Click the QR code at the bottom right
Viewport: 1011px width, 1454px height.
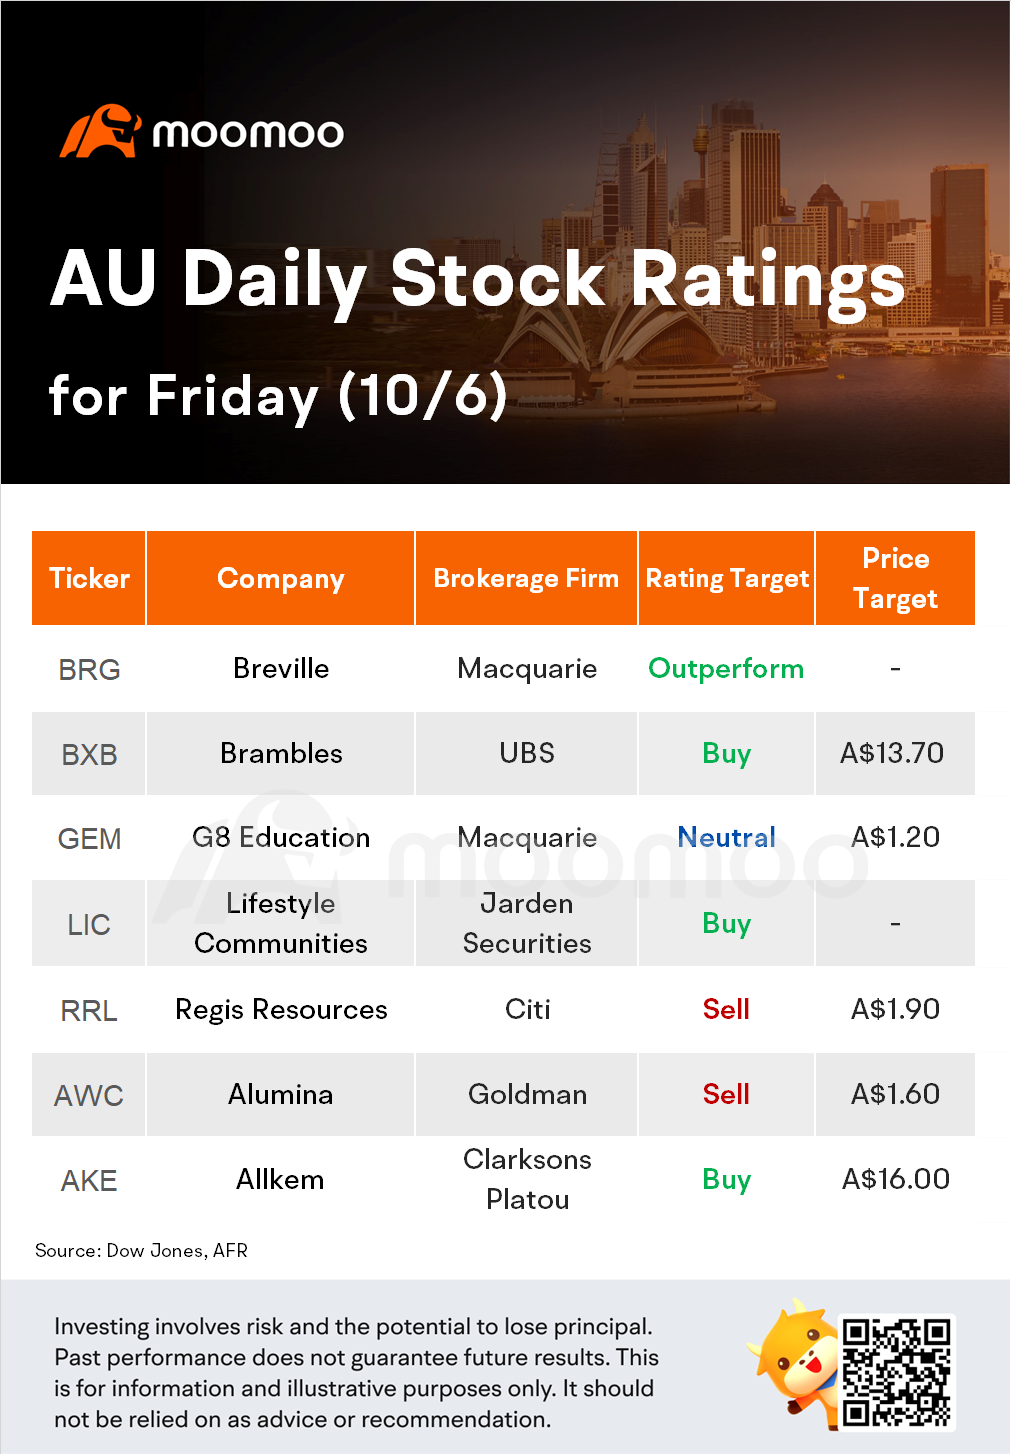click(896, 1371)
